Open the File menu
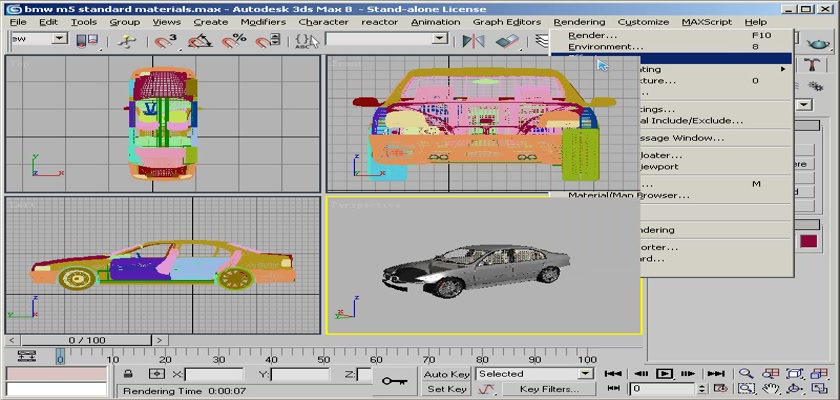This screenshot has height=400, width=840. coord(18,22)
